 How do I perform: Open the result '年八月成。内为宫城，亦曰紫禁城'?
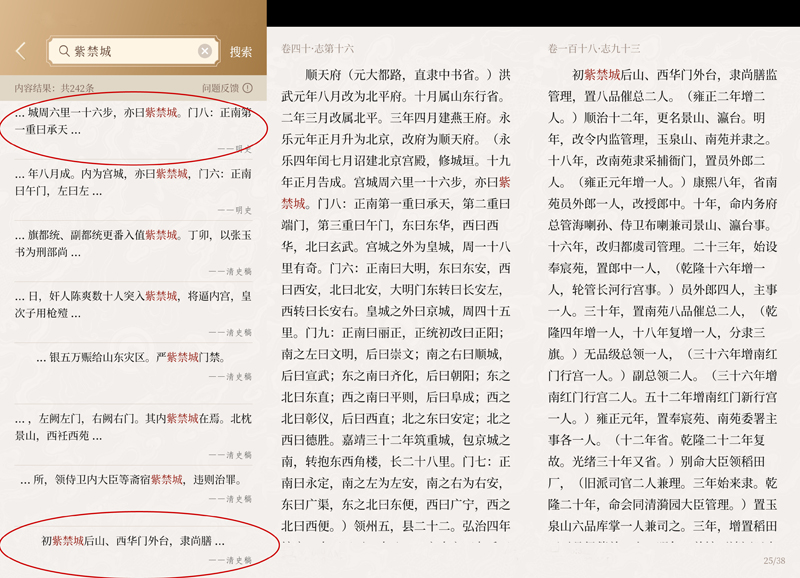(x=133, y=189)
